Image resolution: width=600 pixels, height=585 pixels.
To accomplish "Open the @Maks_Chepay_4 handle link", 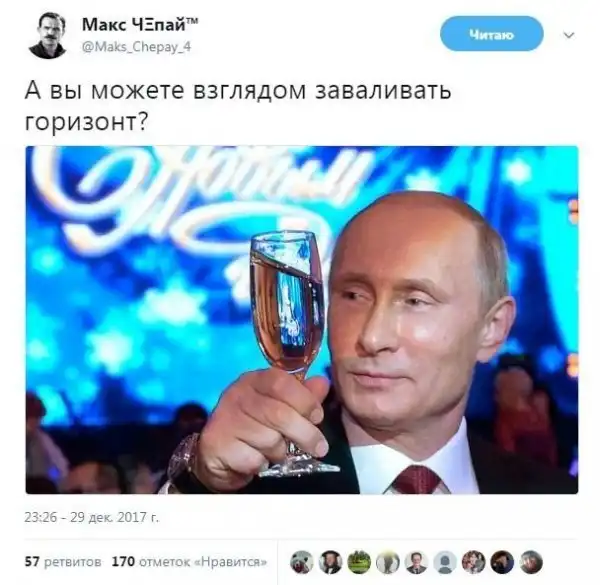I will click(136, 47).
